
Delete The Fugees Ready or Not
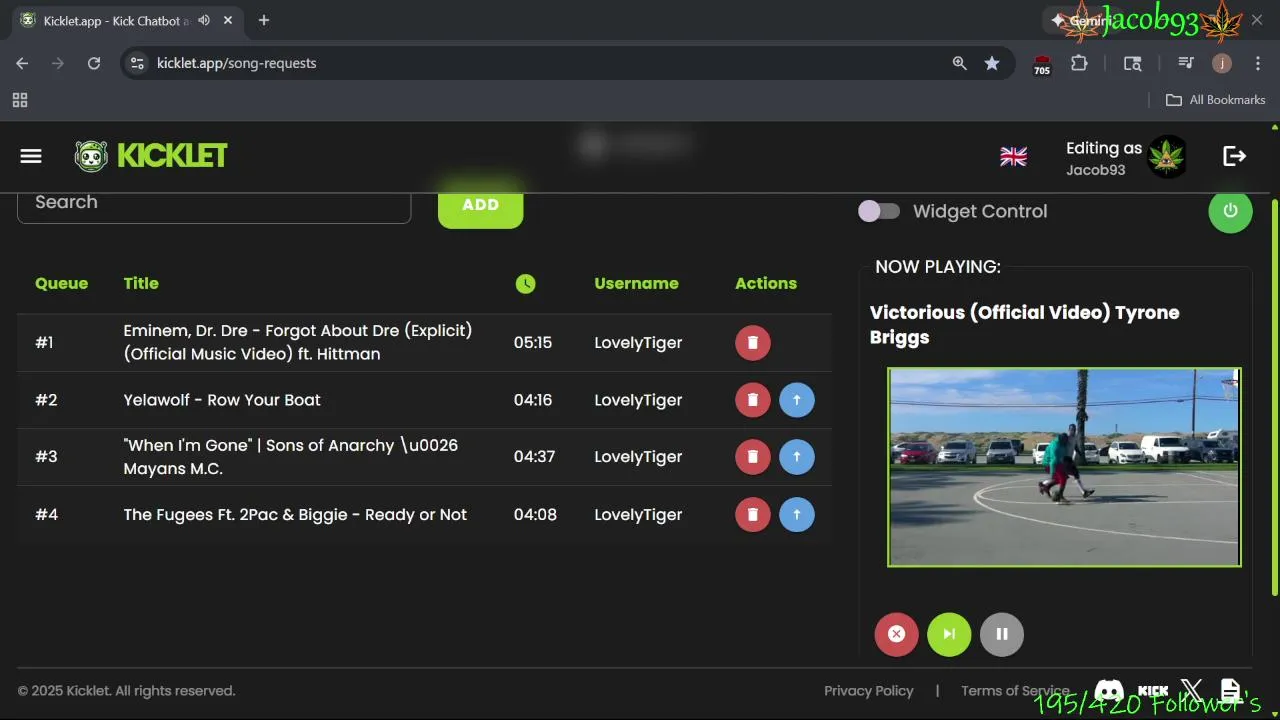click(x=753, y=515)
